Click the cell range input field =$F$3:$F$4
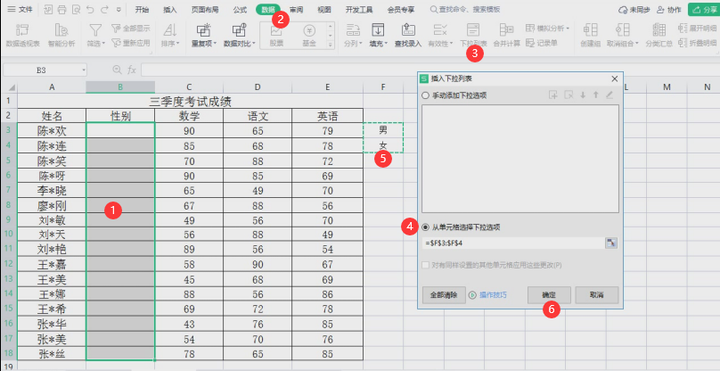720x371 pixels. 513,243
